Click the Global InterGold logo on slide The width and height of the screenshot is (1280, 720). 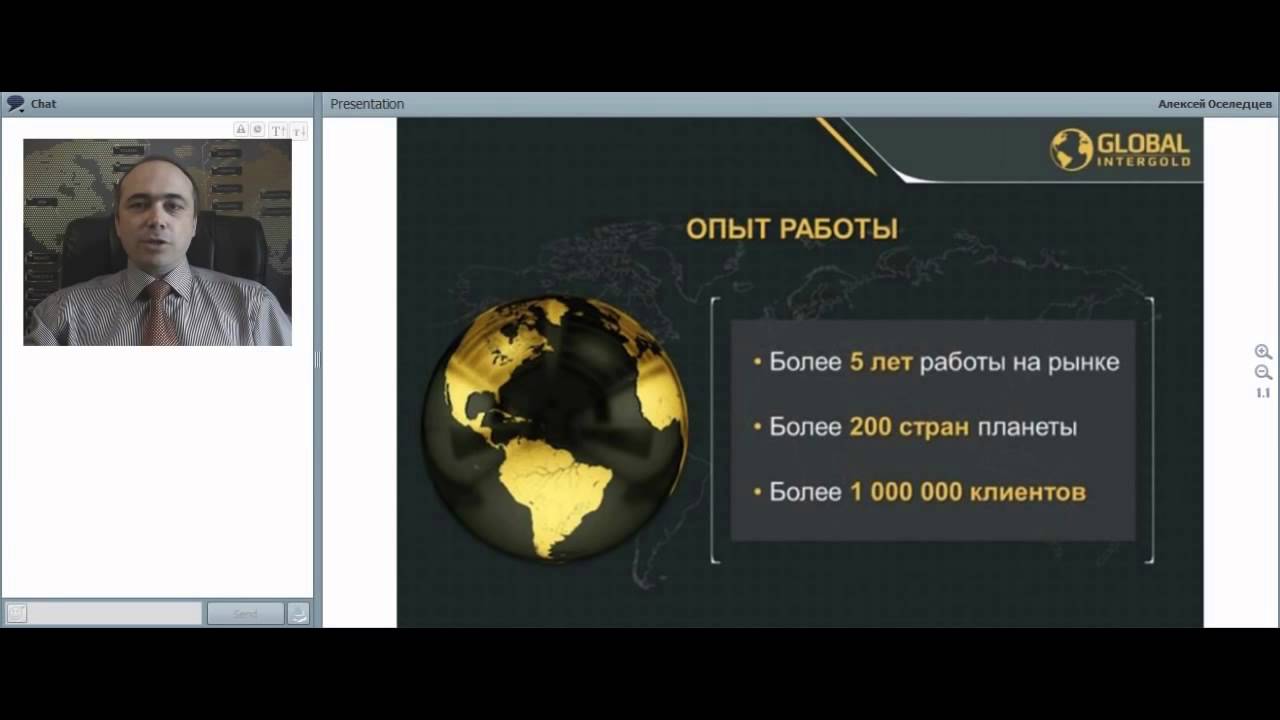pyautogui.click(x=1120, y=149)
